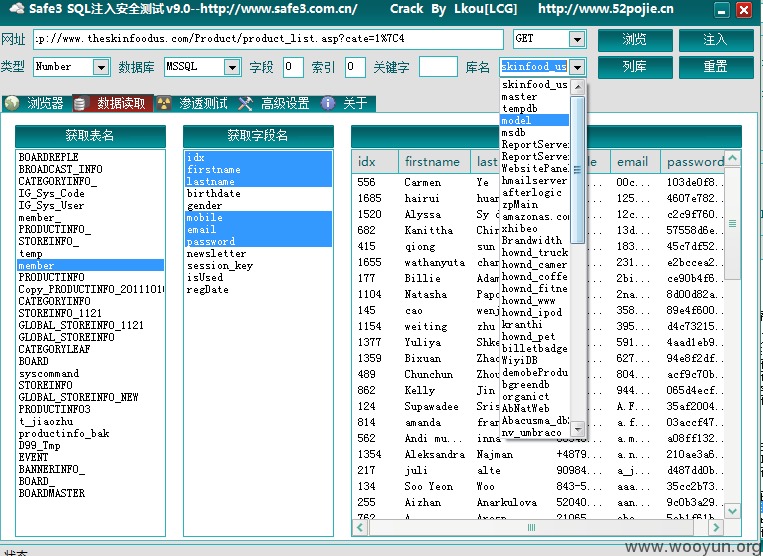Screen dimensions: 763x556
Task: Click the database icon on the 数据读取 tab
Action: tap(80, 103)
